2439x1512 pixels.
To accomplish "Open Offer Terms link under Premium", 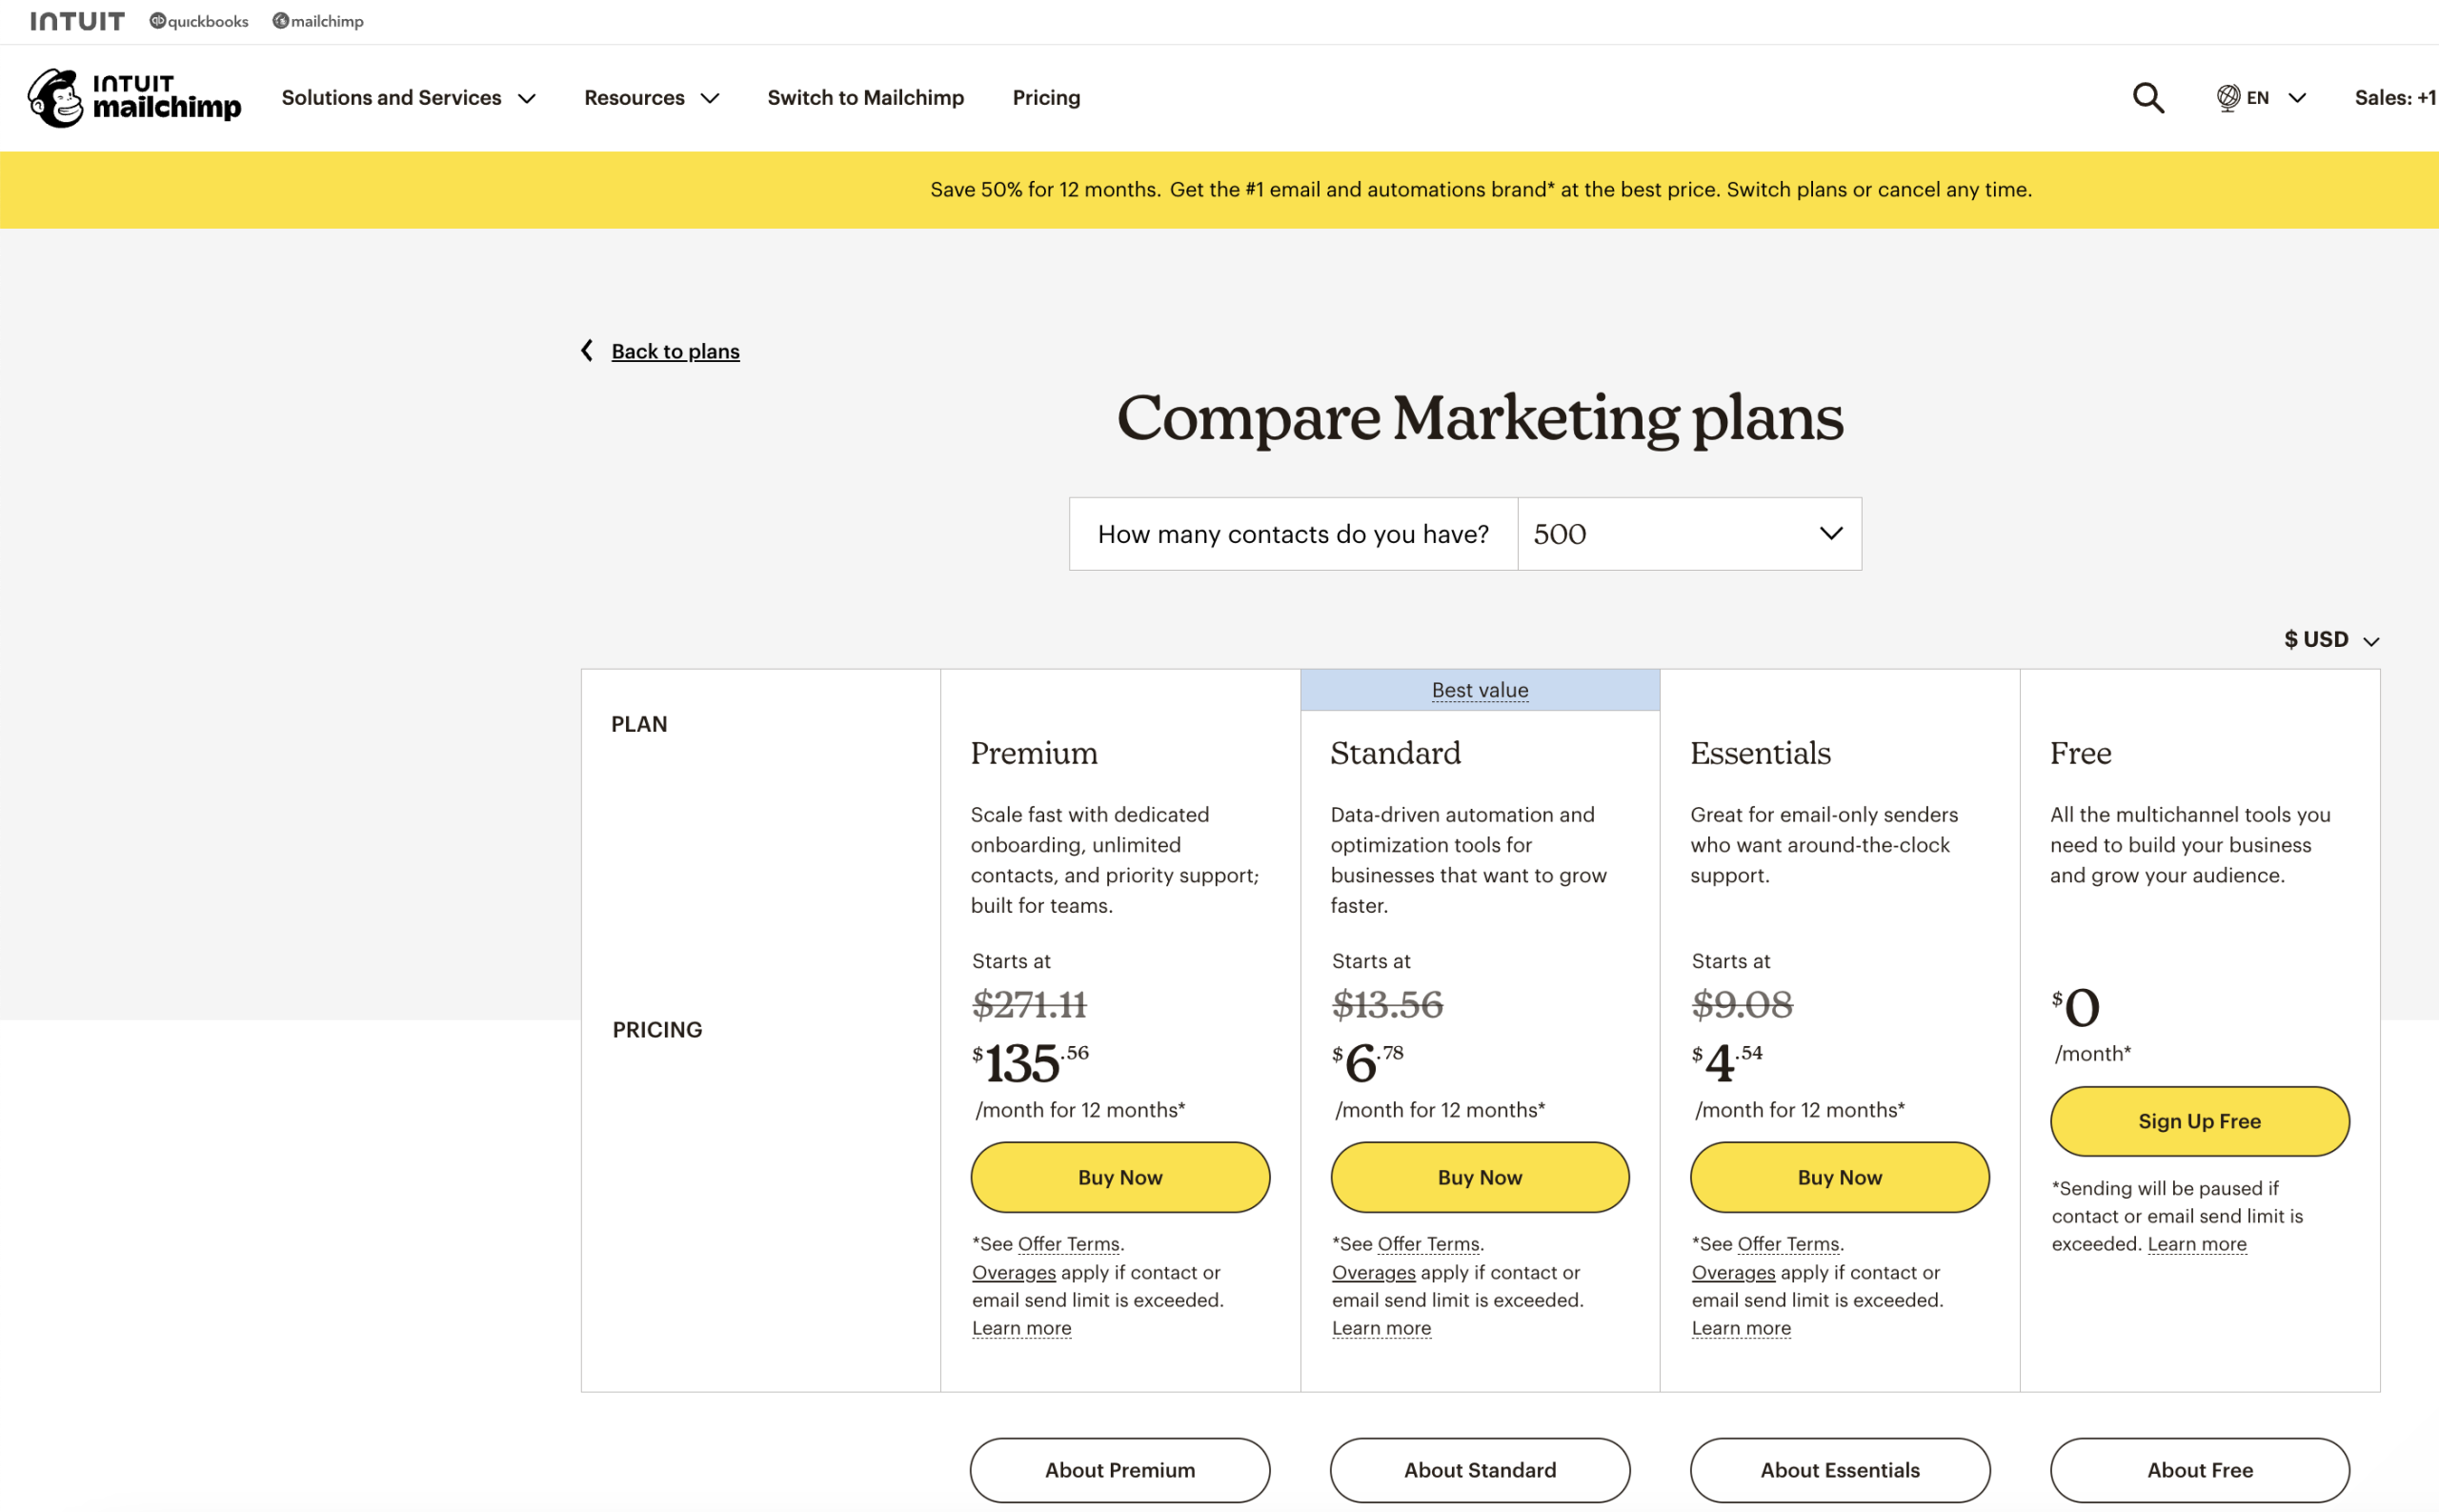I will click(1067, 1243).
